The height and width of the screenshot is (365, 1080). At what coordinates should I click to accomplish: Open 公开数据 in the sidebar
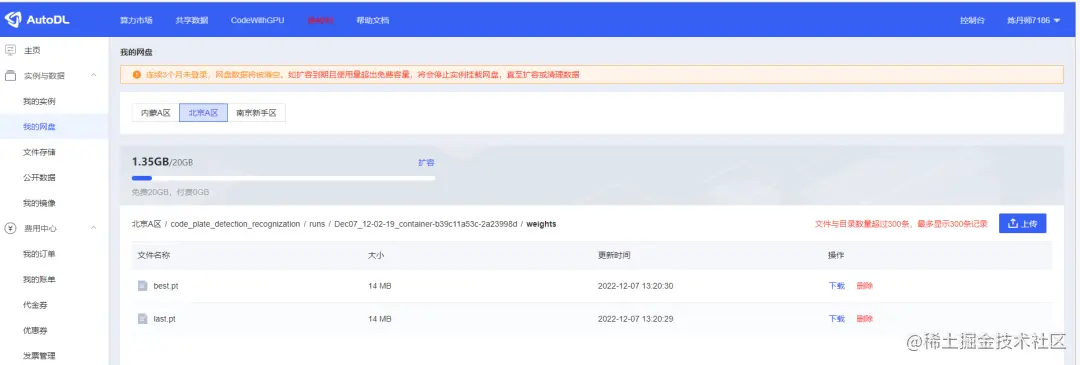(39, 178)
